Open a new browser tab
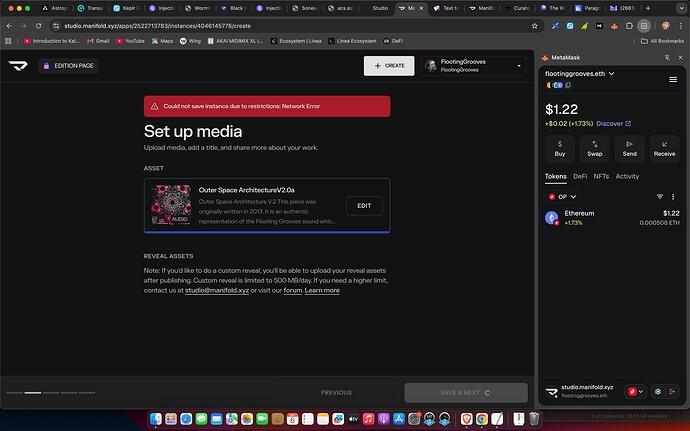This screenshot has height=431, width=690. [x=648, y=8]
